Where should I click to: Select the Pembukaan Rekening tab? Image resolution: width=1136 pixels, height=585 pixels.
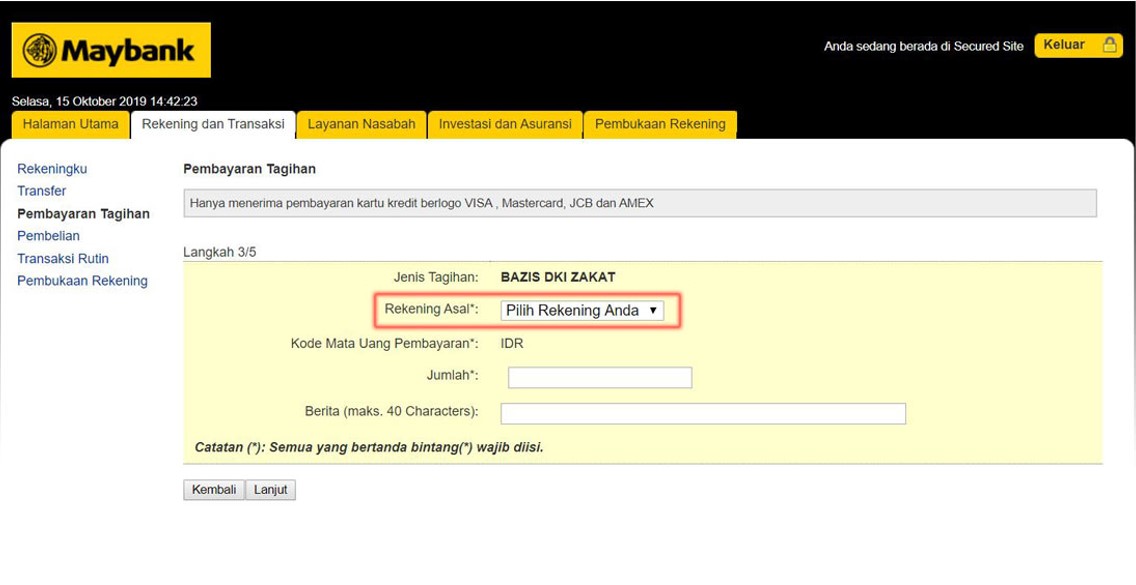660,124
